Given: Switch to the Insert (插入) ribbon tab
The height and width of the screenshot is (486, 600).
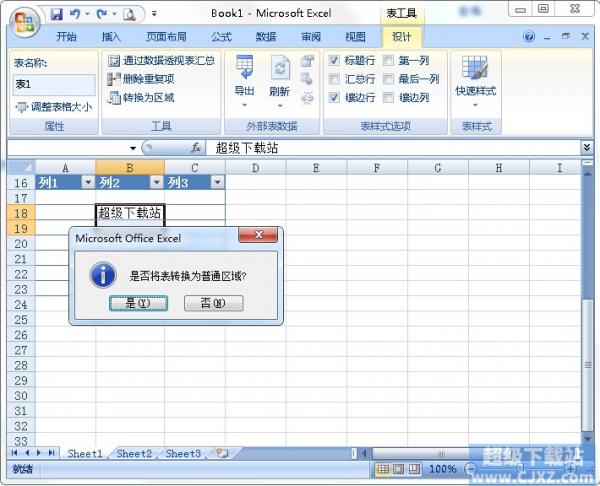Looking at the screenshot, I should tap(111, 37).
